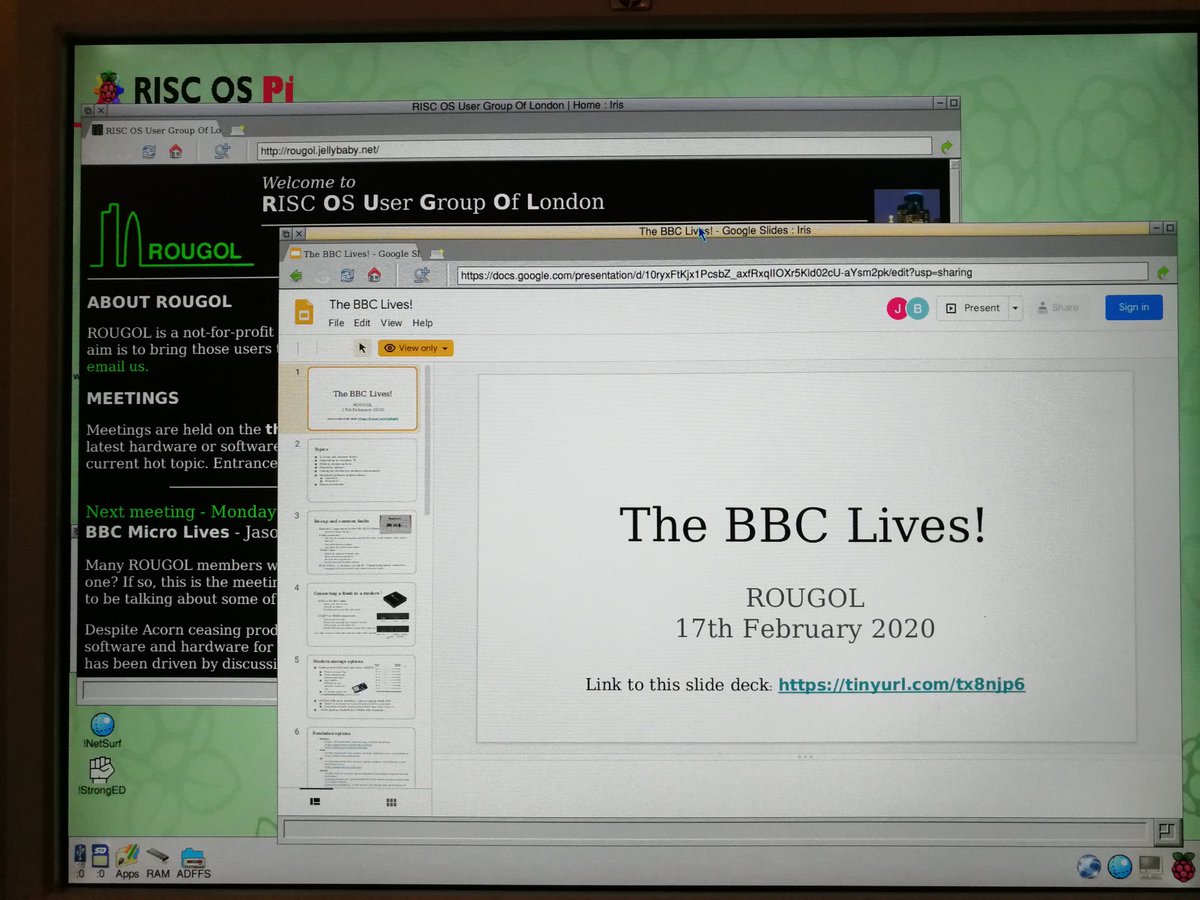Screen dimensions: 1200x900
Task: Click green go arrow beside Google Slides URL
Action: (x=1163, y=272)
